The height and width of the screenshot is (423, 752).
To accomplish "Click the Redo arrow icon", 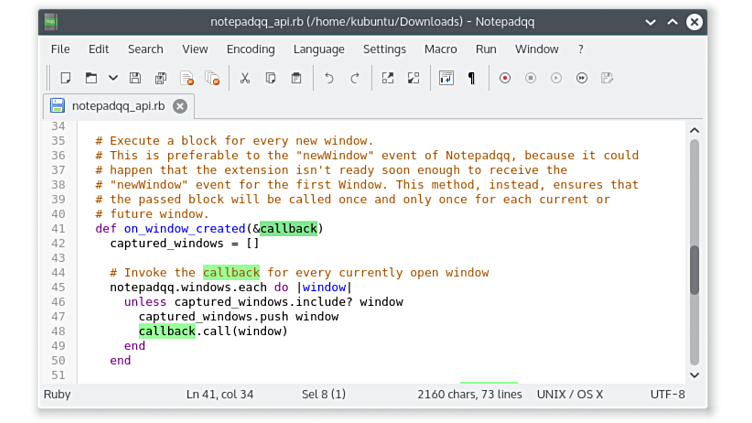I will (354, 78).
